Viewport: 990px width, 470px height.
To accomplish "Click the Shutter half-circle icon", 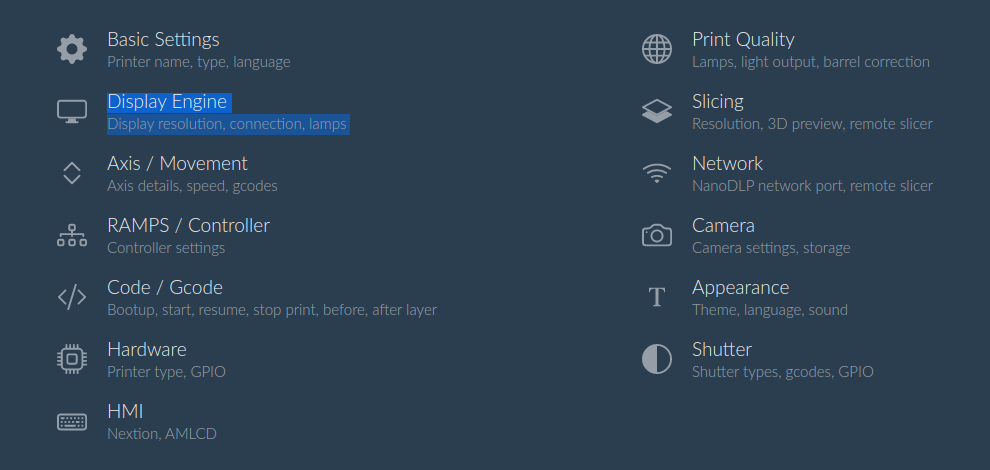I will click(x=657, y=359).
